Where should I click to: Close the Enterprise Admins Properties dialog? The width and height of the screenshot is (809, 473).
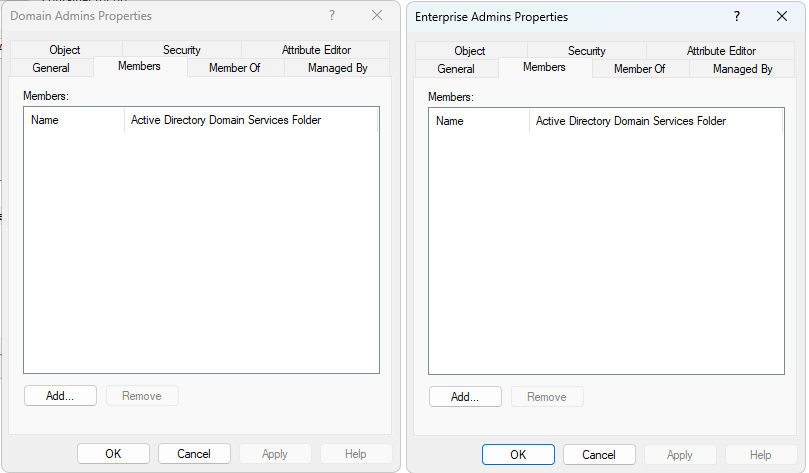click(x=782, y=17)
